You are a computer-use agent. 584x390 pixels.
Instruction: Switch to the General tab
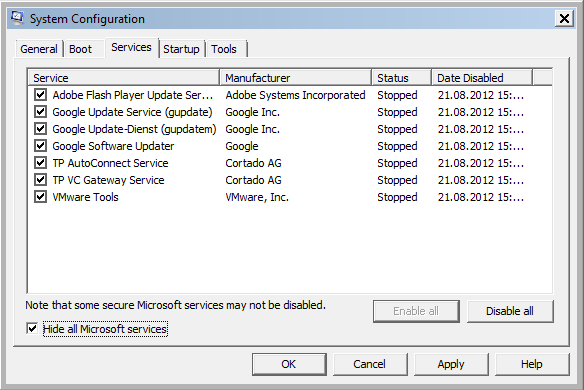pyautogui.click(x=39, y=49)
